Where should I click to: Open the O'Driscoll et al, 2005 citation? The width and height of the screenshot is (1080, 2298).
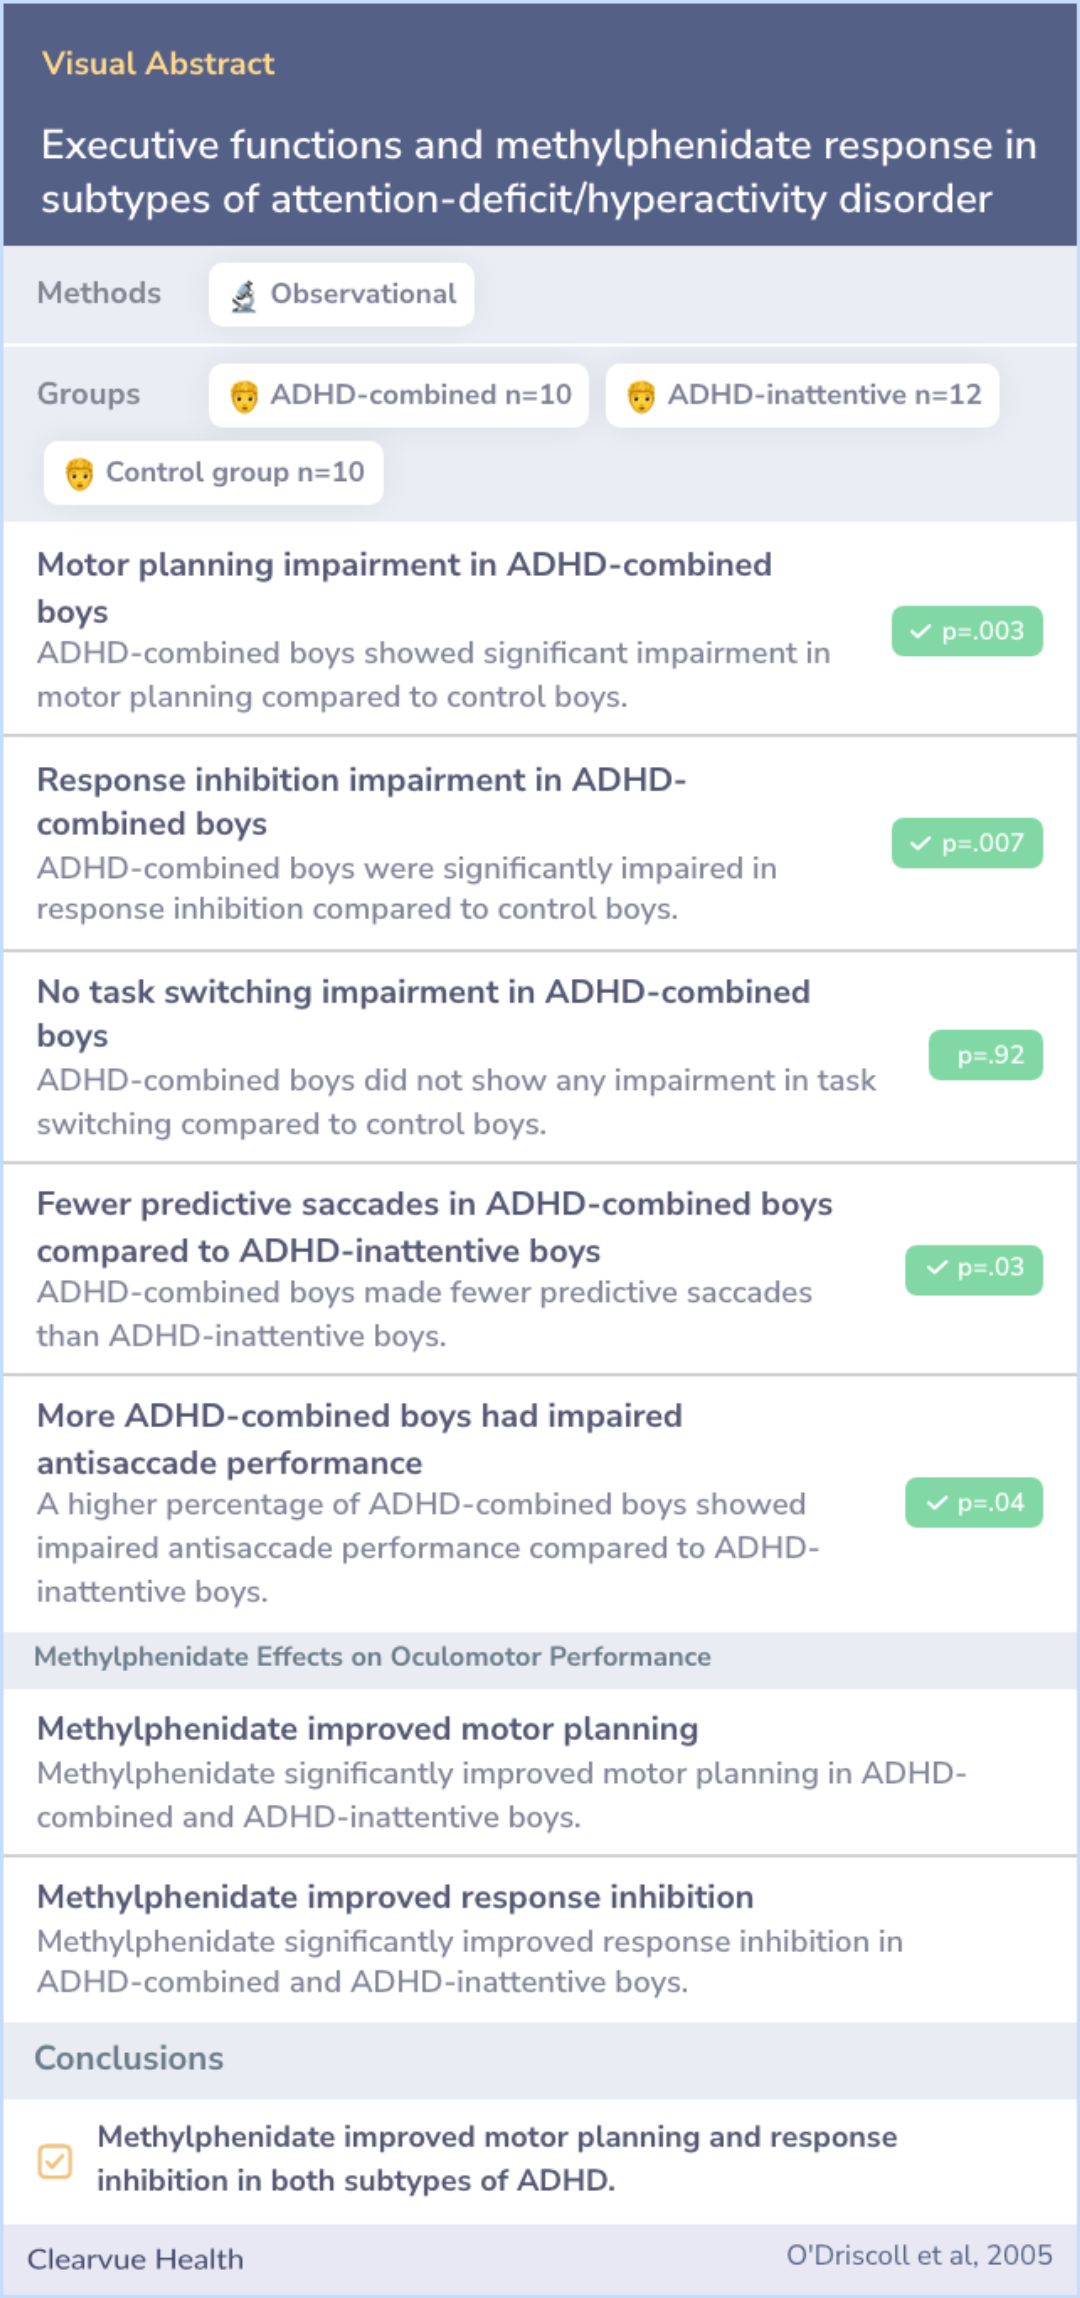pyautogui.click(x=918, y=2255)
